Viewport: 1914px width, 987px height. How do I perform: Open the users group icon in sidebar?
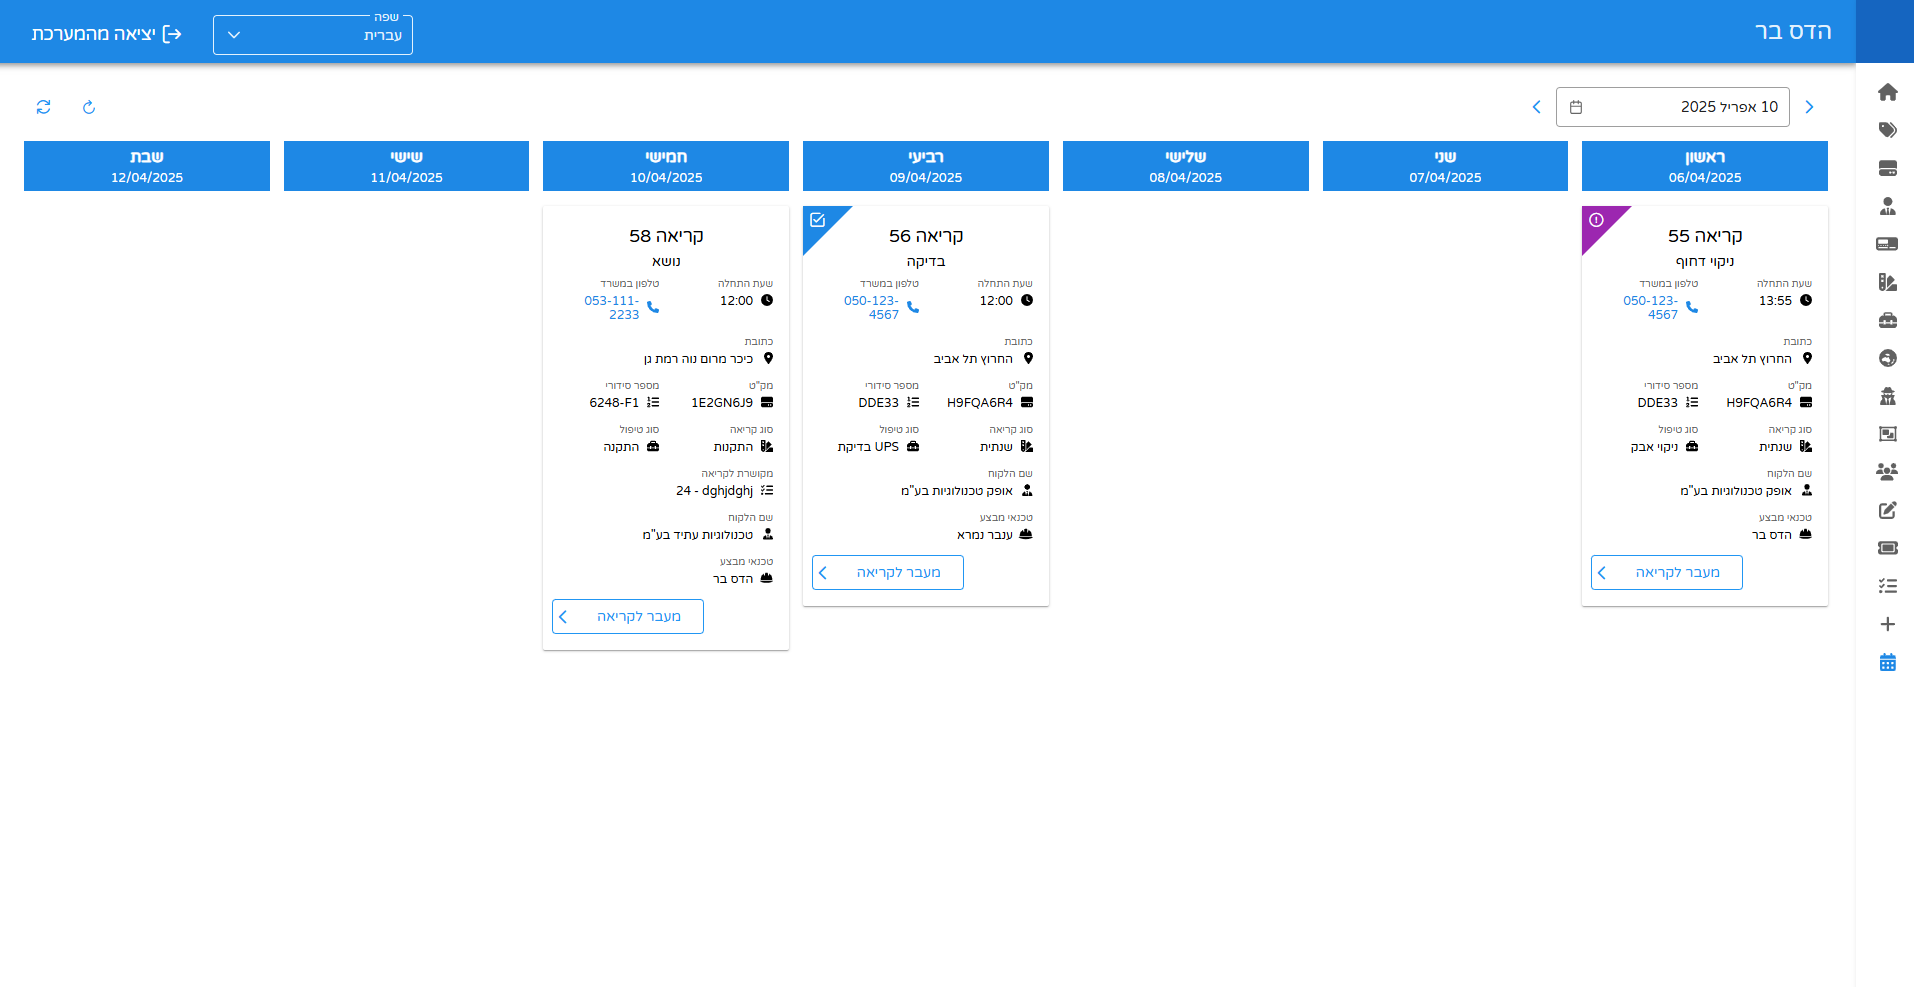pos(1887,472)
